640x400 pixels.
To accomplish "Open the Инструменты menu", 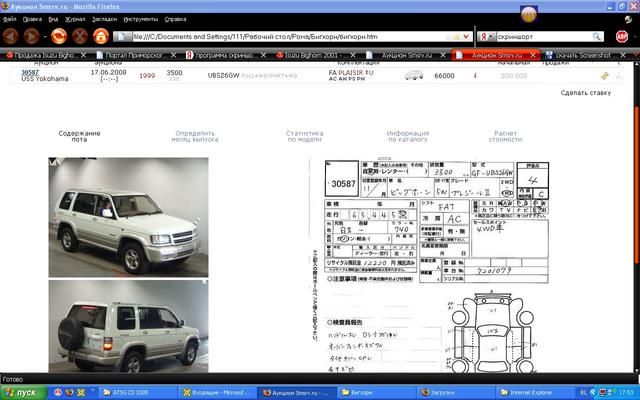I will click(x=140, y=19).
